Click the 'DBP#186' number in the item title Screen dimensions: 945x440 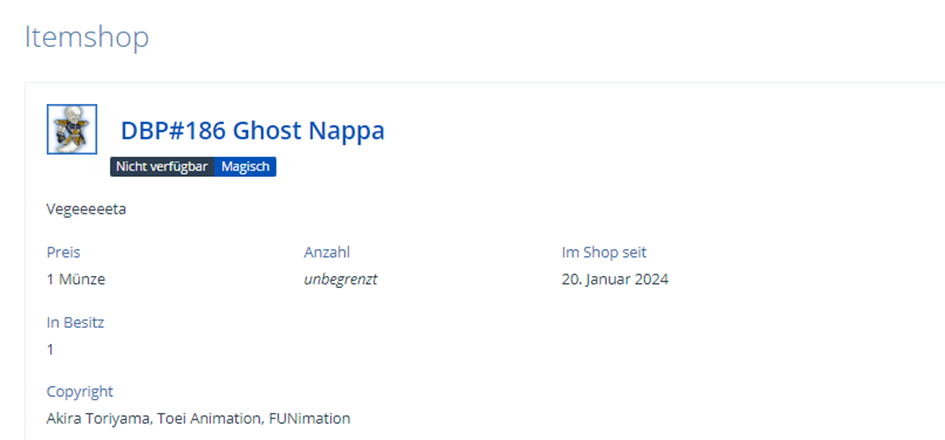point(173,131)
